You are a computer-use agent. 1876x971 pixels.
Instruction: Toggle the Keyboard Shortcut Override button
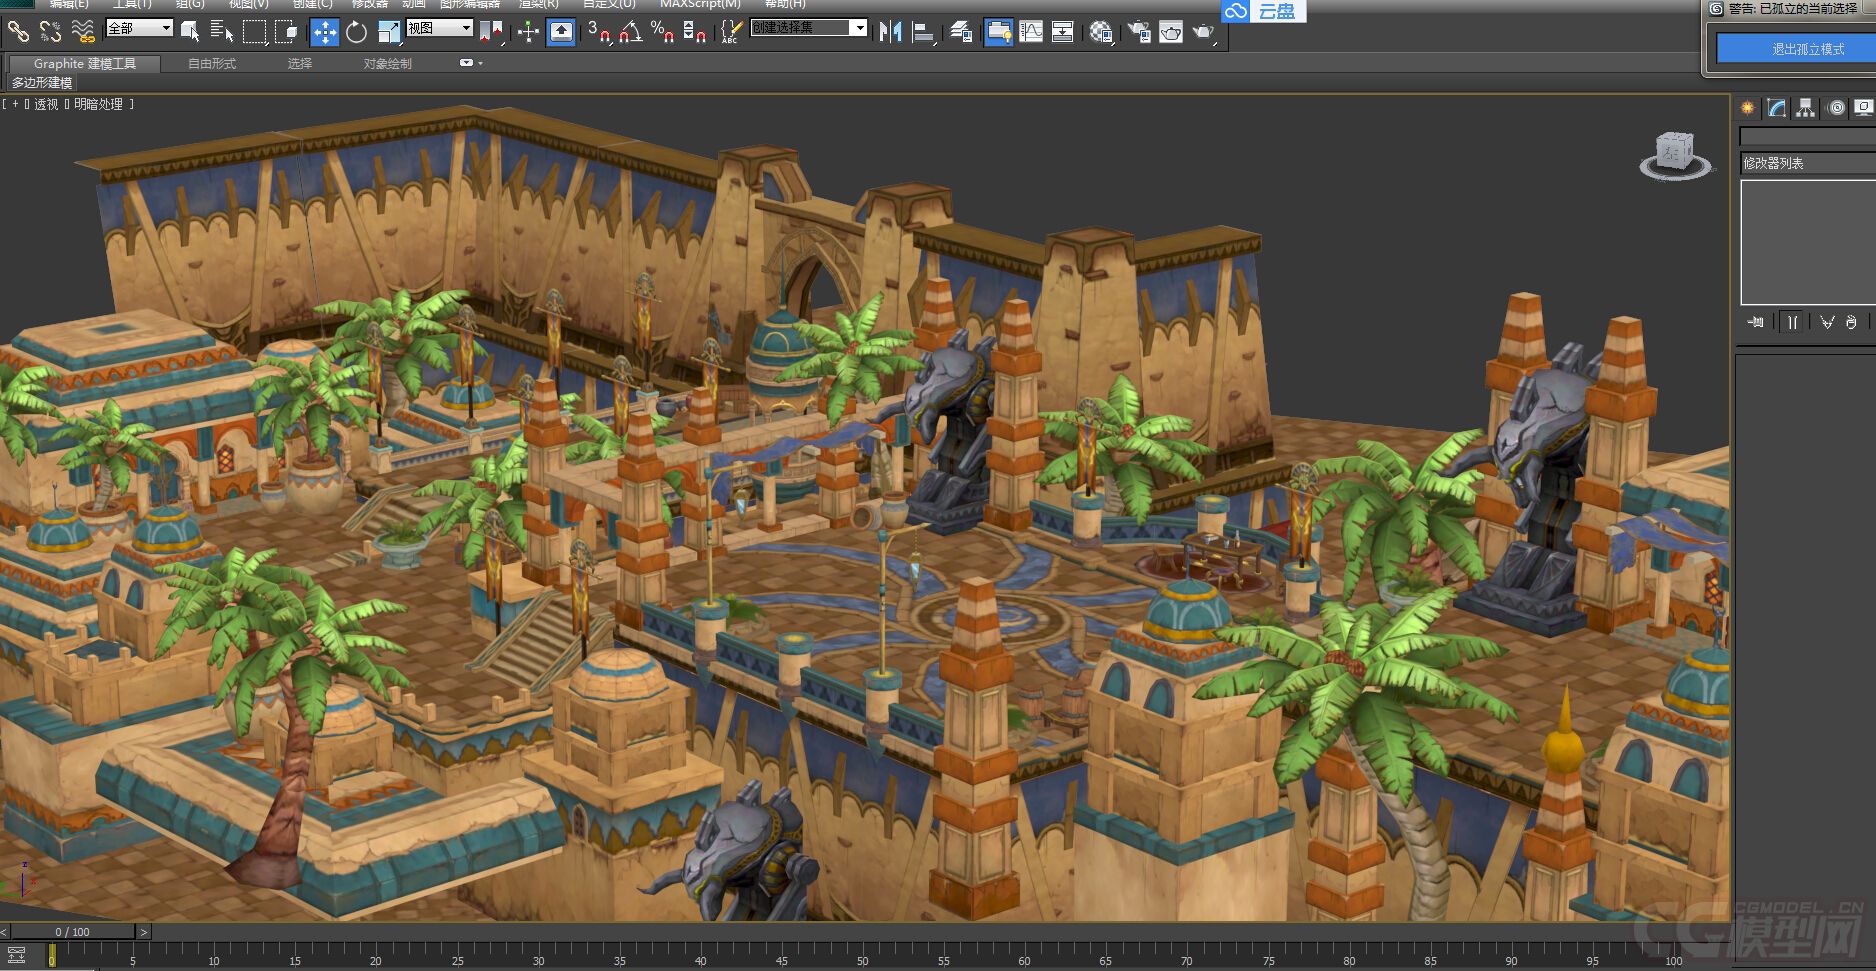[561, 32]
